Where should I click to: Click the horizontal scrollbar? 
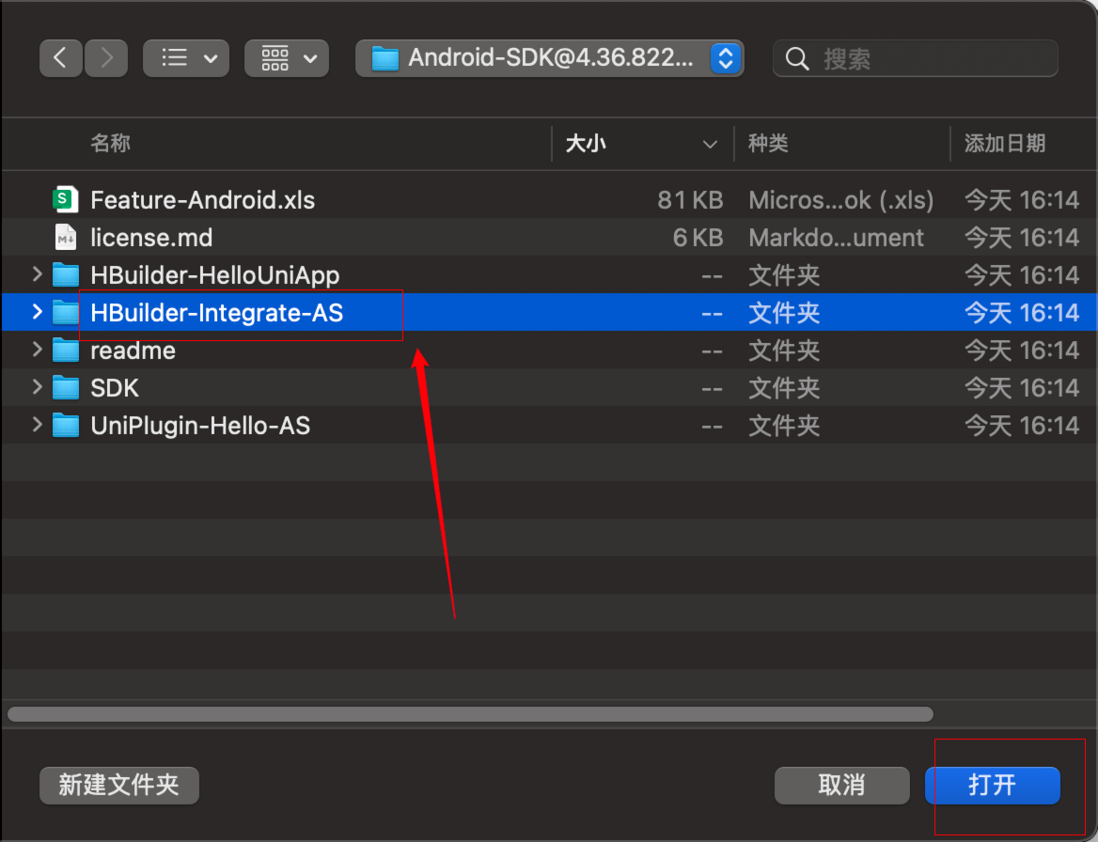[470, 714]
